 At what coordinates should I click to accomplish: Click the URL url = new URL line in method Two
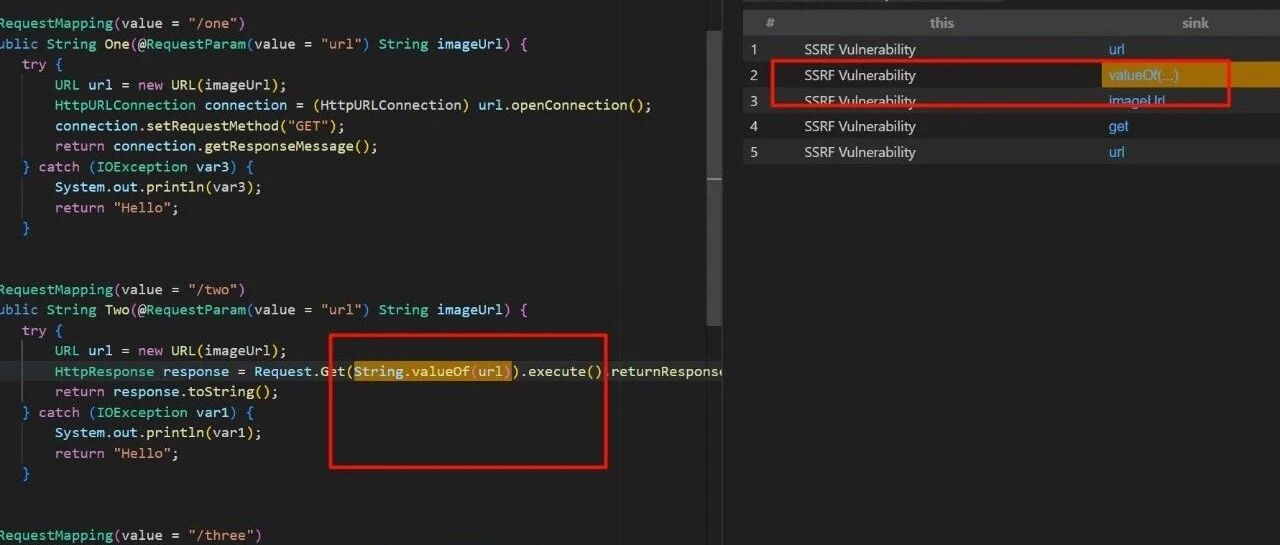pos(170,351)
